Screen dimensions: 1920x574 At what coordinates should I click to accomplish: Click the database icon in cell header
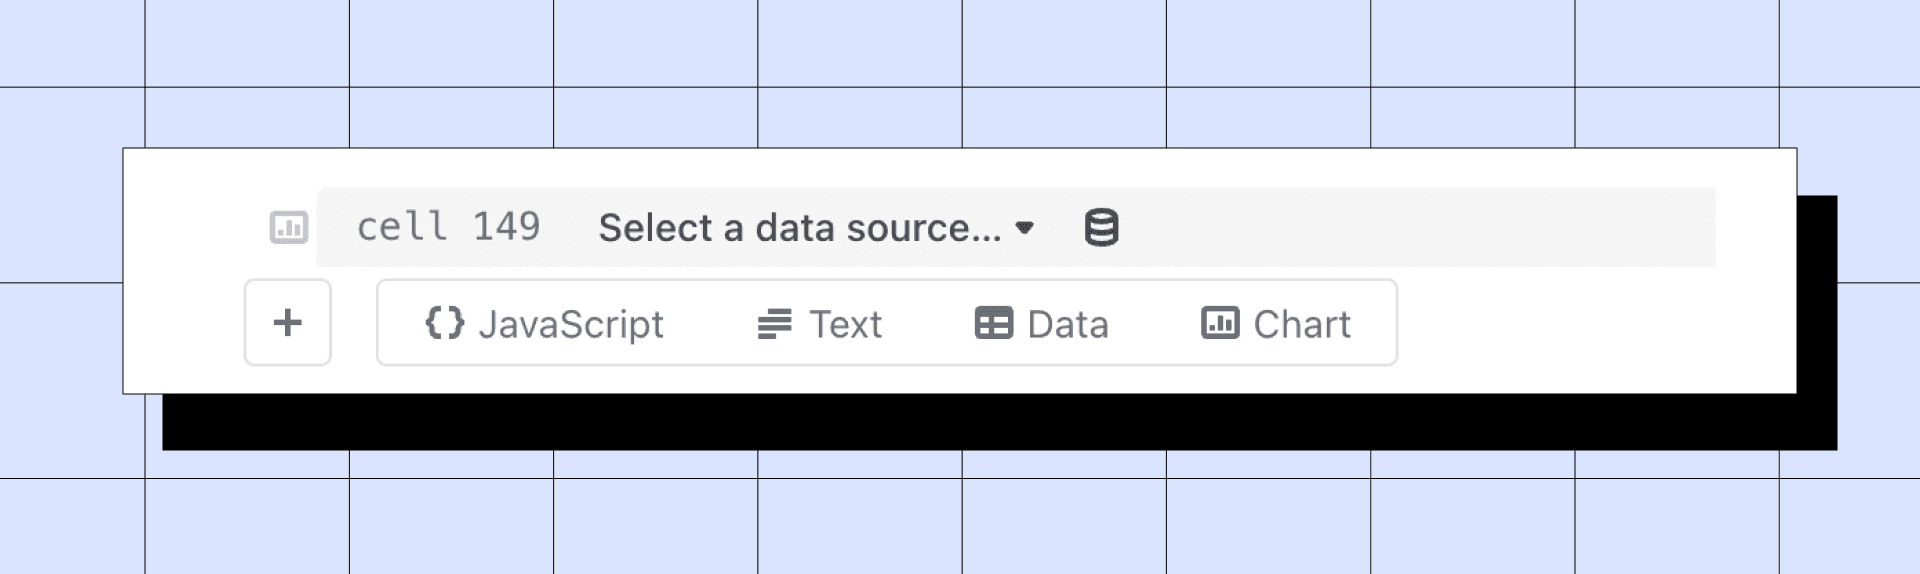[x=1101, y=228]
